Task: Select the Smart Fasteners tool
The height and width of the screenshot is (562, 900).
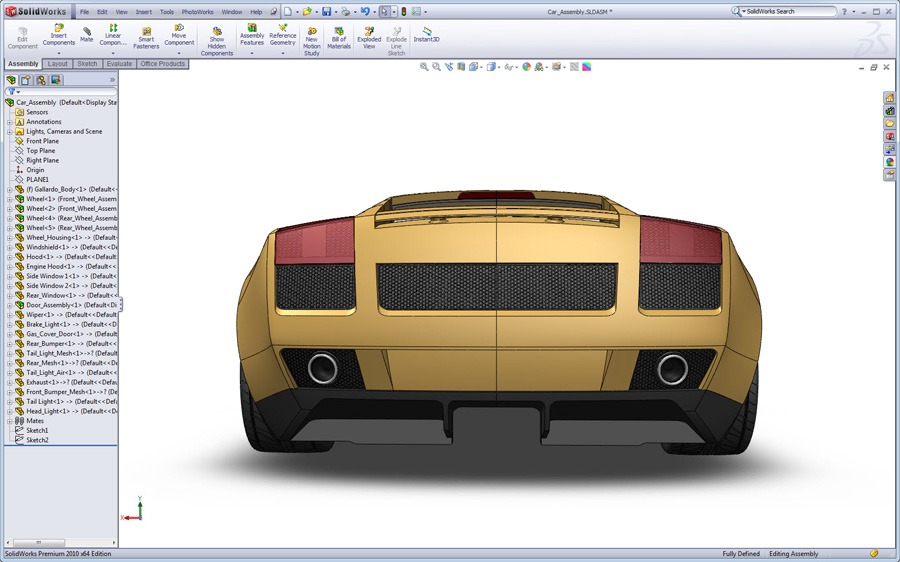Action: pyautogui.click(x=146, y=36)
